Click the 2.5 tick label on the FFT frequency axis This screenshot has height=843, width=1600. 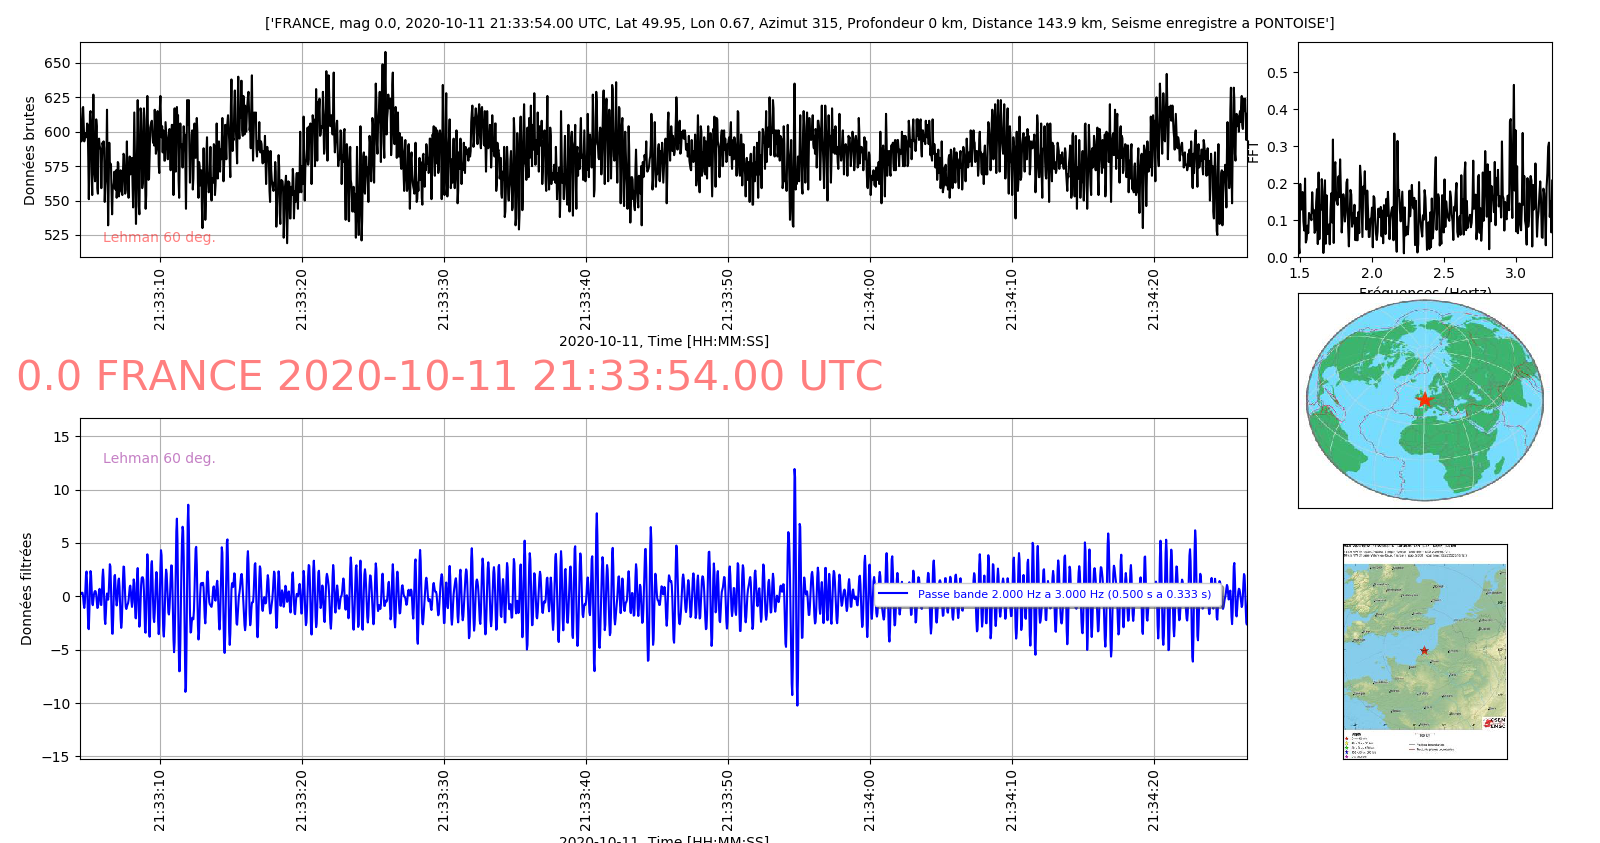(1443, 273)
